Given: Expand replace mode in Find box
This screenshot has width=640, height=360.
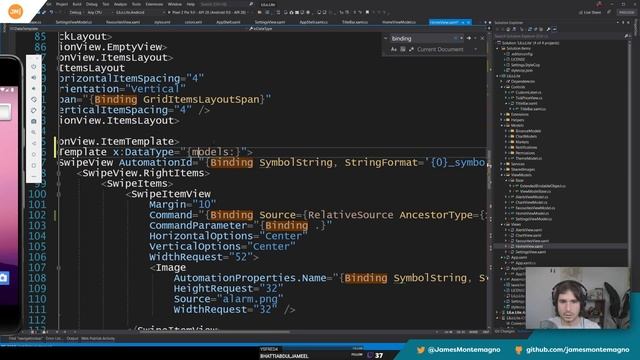Looking at the screenshot, I should 386,38.
